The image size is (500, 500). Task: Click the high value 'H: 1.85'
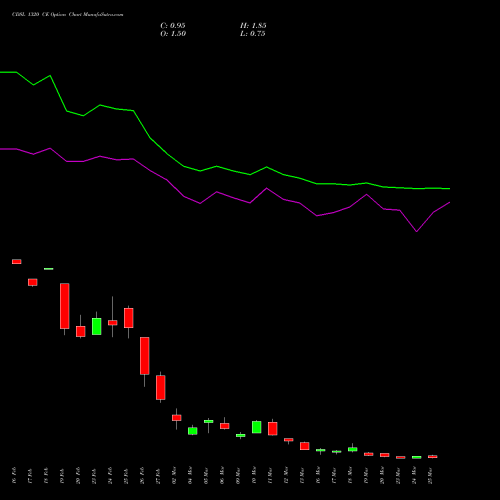click(x=253, y=26)
